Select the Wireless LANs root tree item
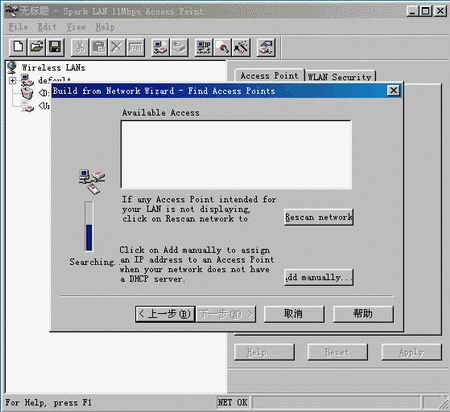 tap(53, 68)
